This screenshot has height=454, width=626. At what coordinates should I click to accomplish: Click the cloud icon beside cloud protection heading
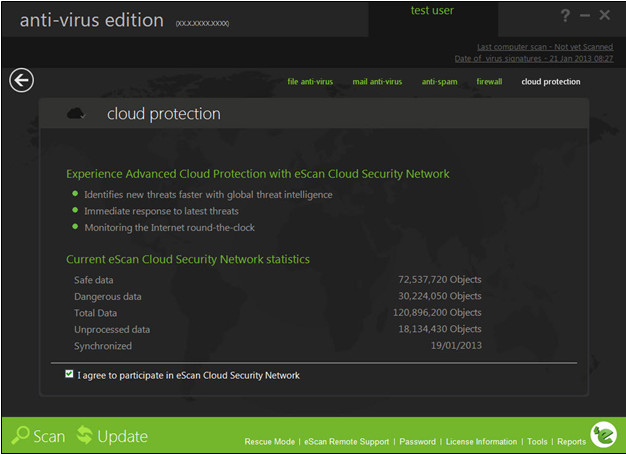point(76,114)
